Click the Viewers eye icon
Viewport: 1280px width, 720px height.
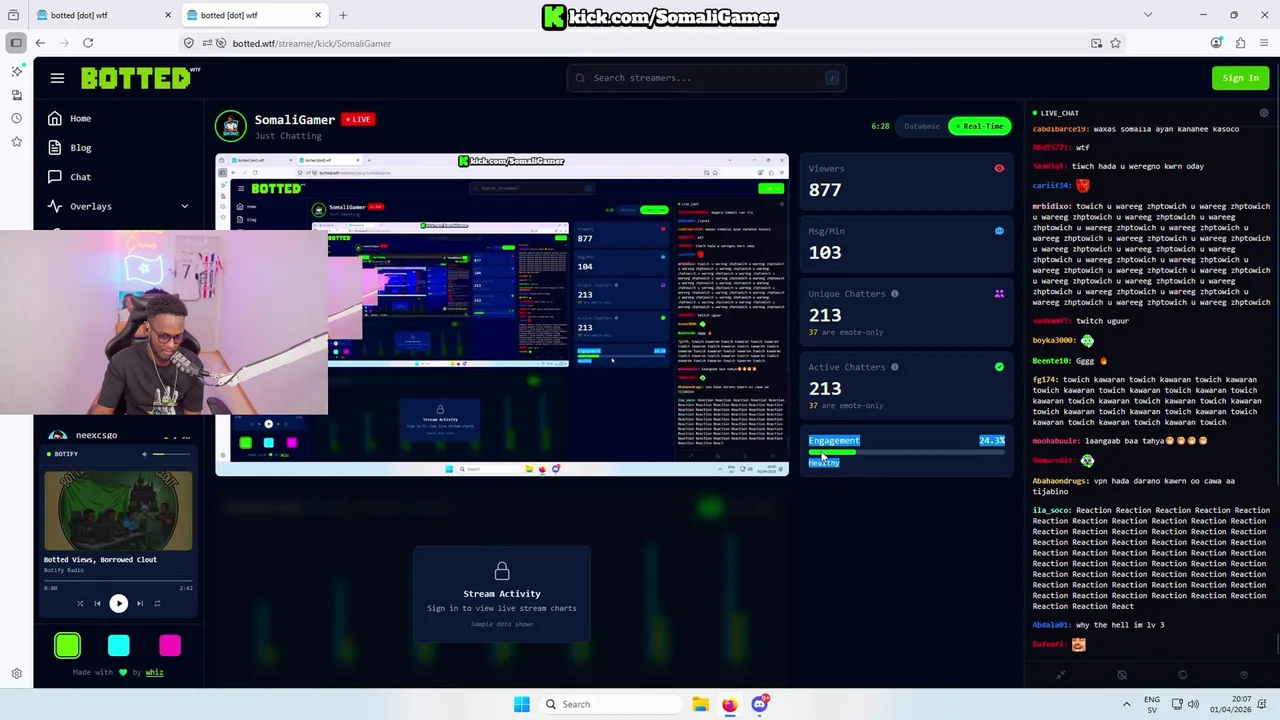(999, 168)
